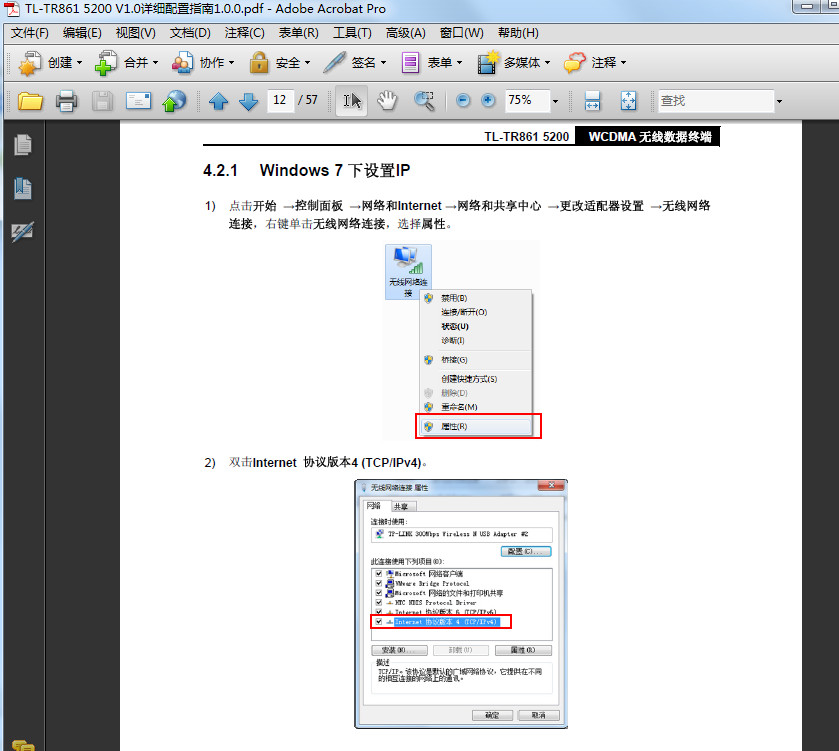Open the 帮助(H) menu

(x=518, y=33)
